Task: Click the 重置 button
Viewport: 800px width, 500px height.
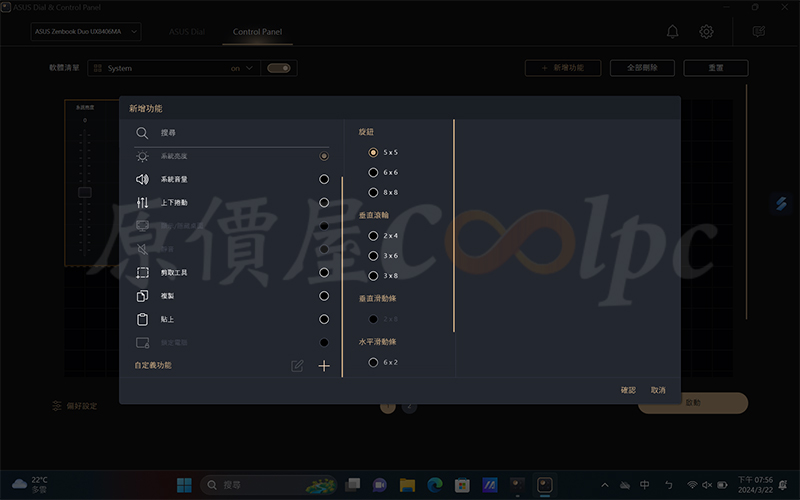Action: tap(716, 68)
